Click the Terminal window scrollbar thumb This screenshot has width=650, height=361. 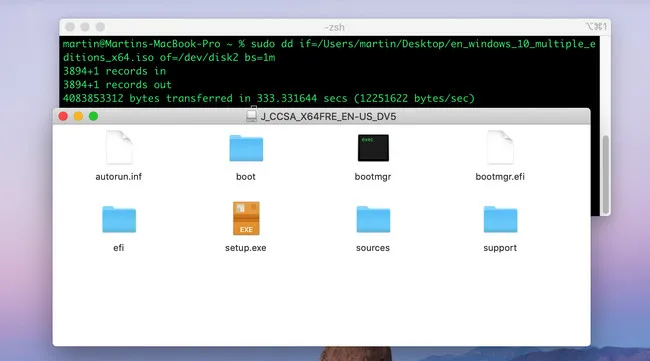click(x=606, y=174)
